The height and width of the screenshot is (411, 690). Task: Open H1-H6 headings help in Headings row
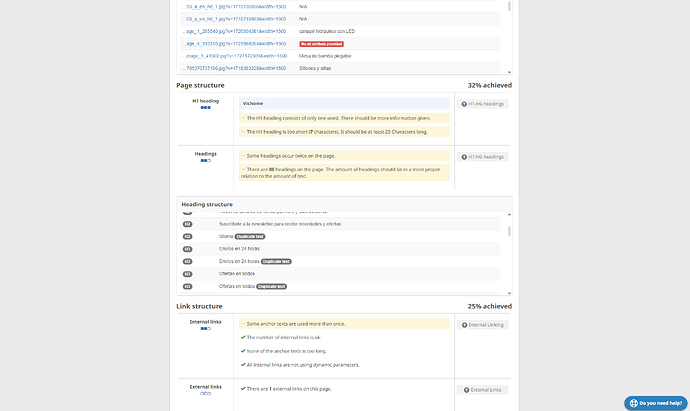coord(484,157)
